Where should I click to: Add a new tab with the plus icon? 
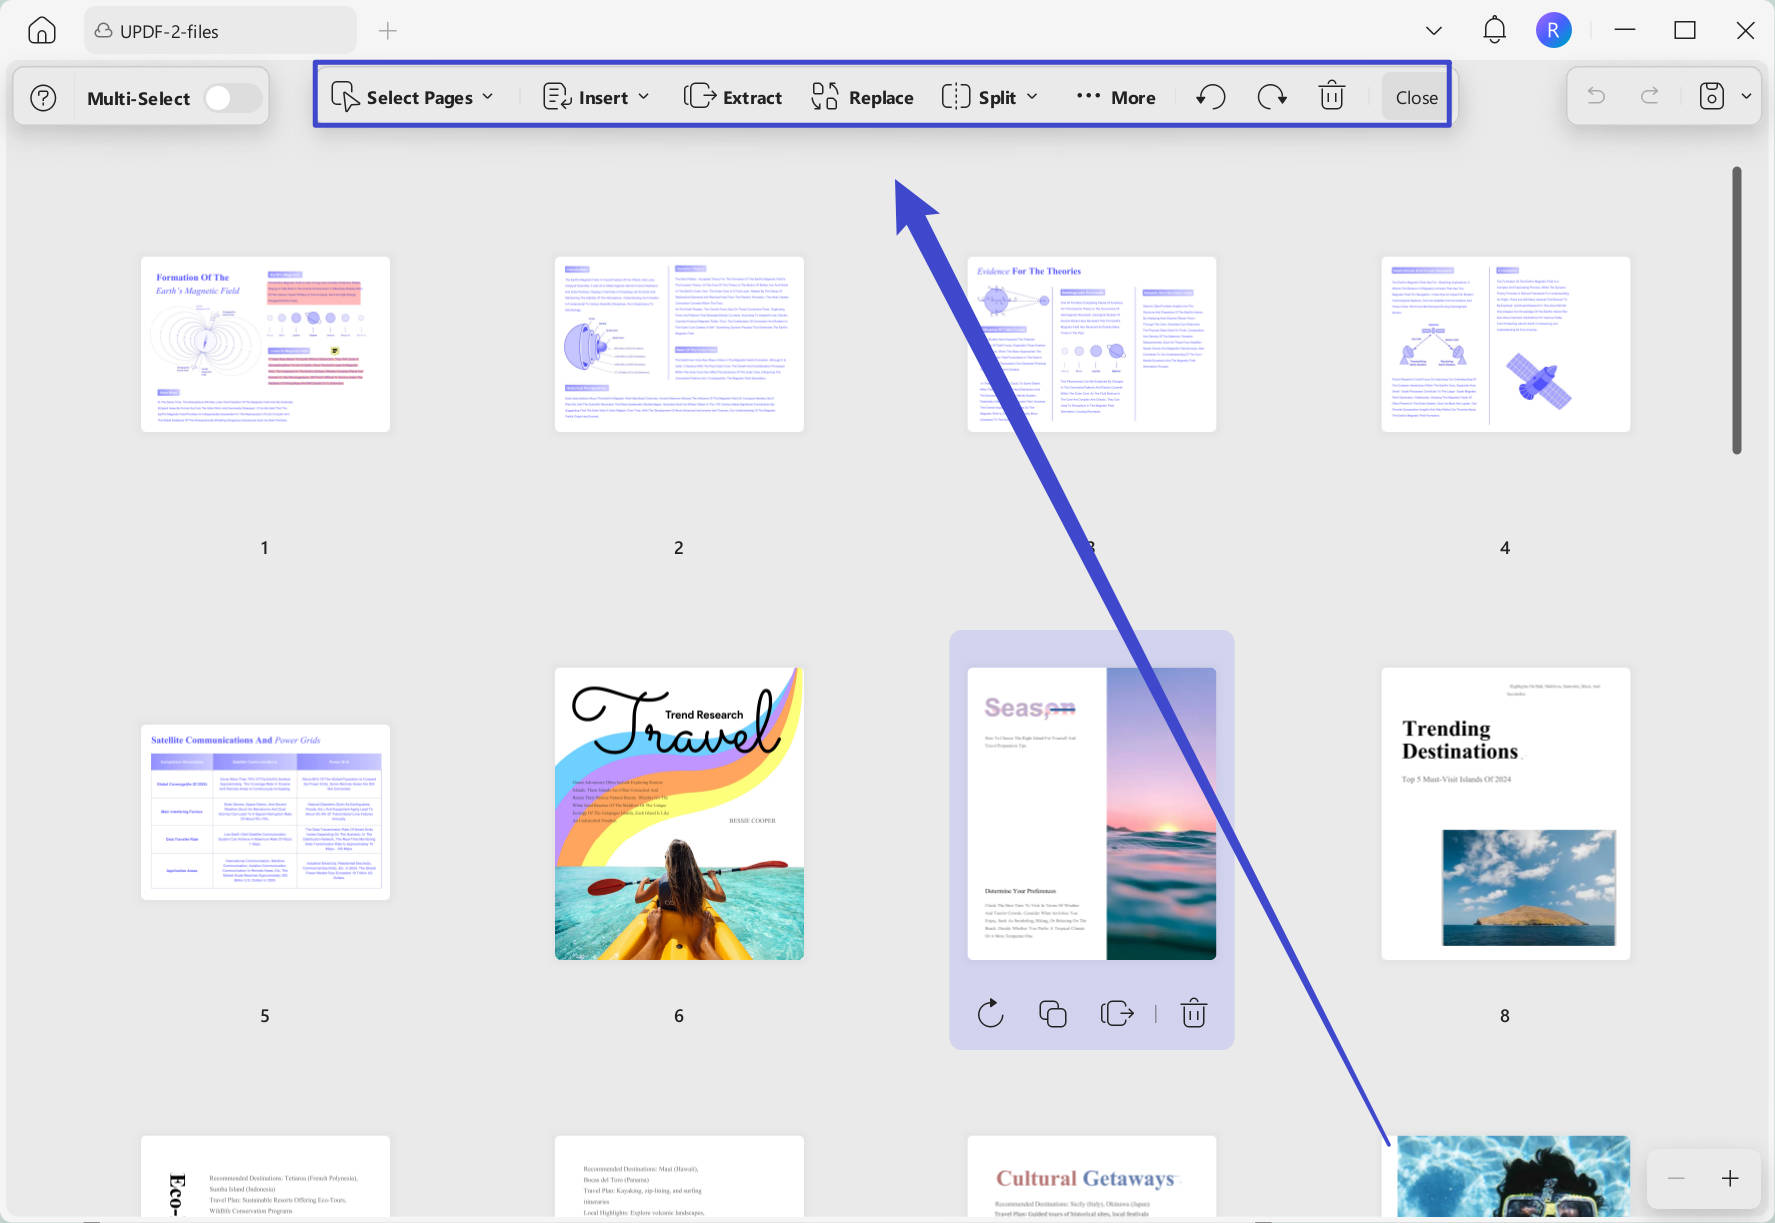(388, 31)
